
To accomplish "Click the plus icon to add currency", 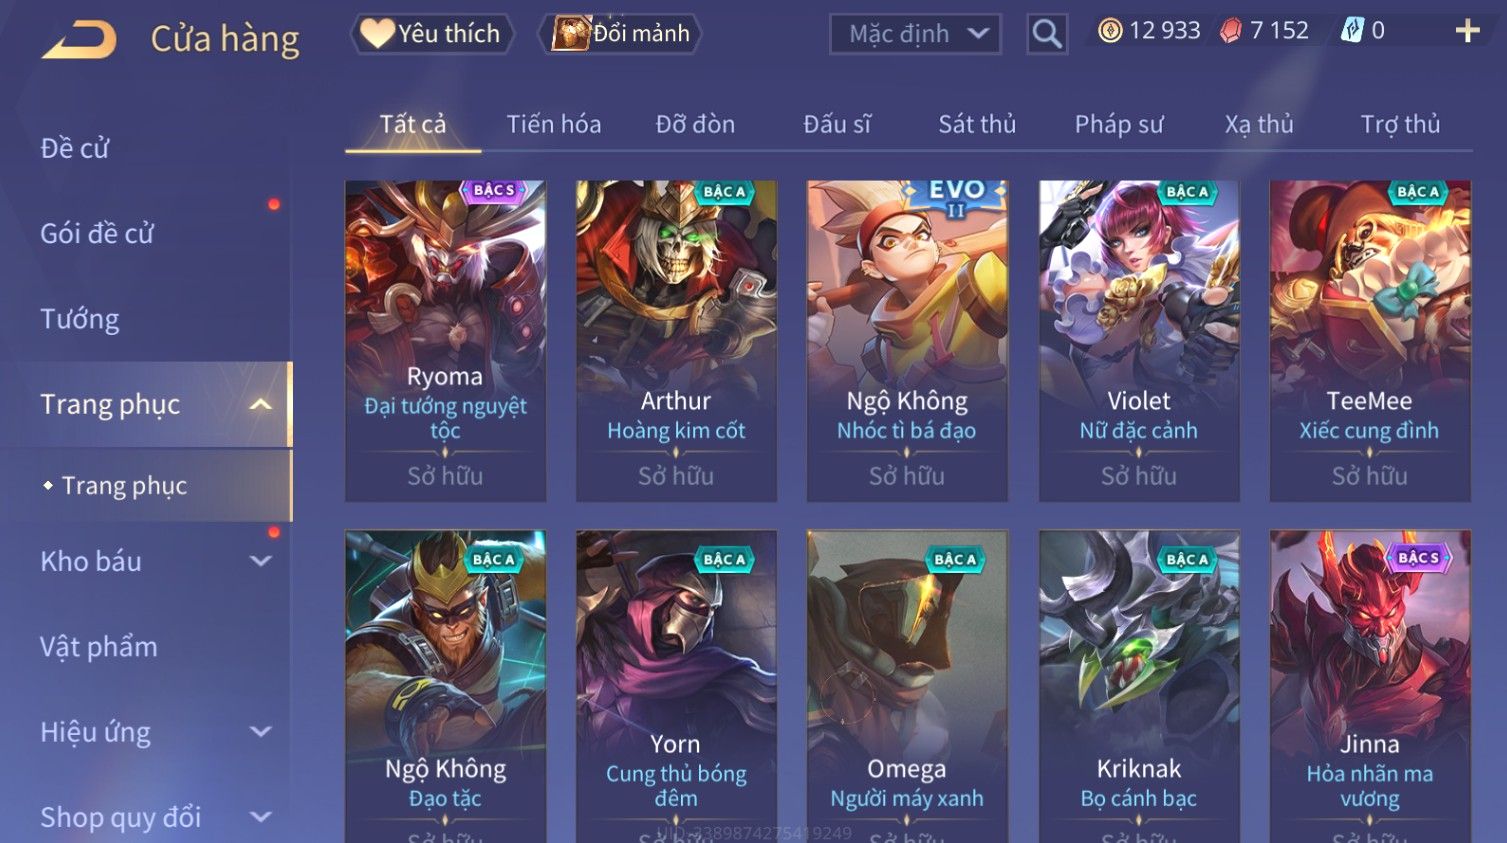I will pos(1467,31).
